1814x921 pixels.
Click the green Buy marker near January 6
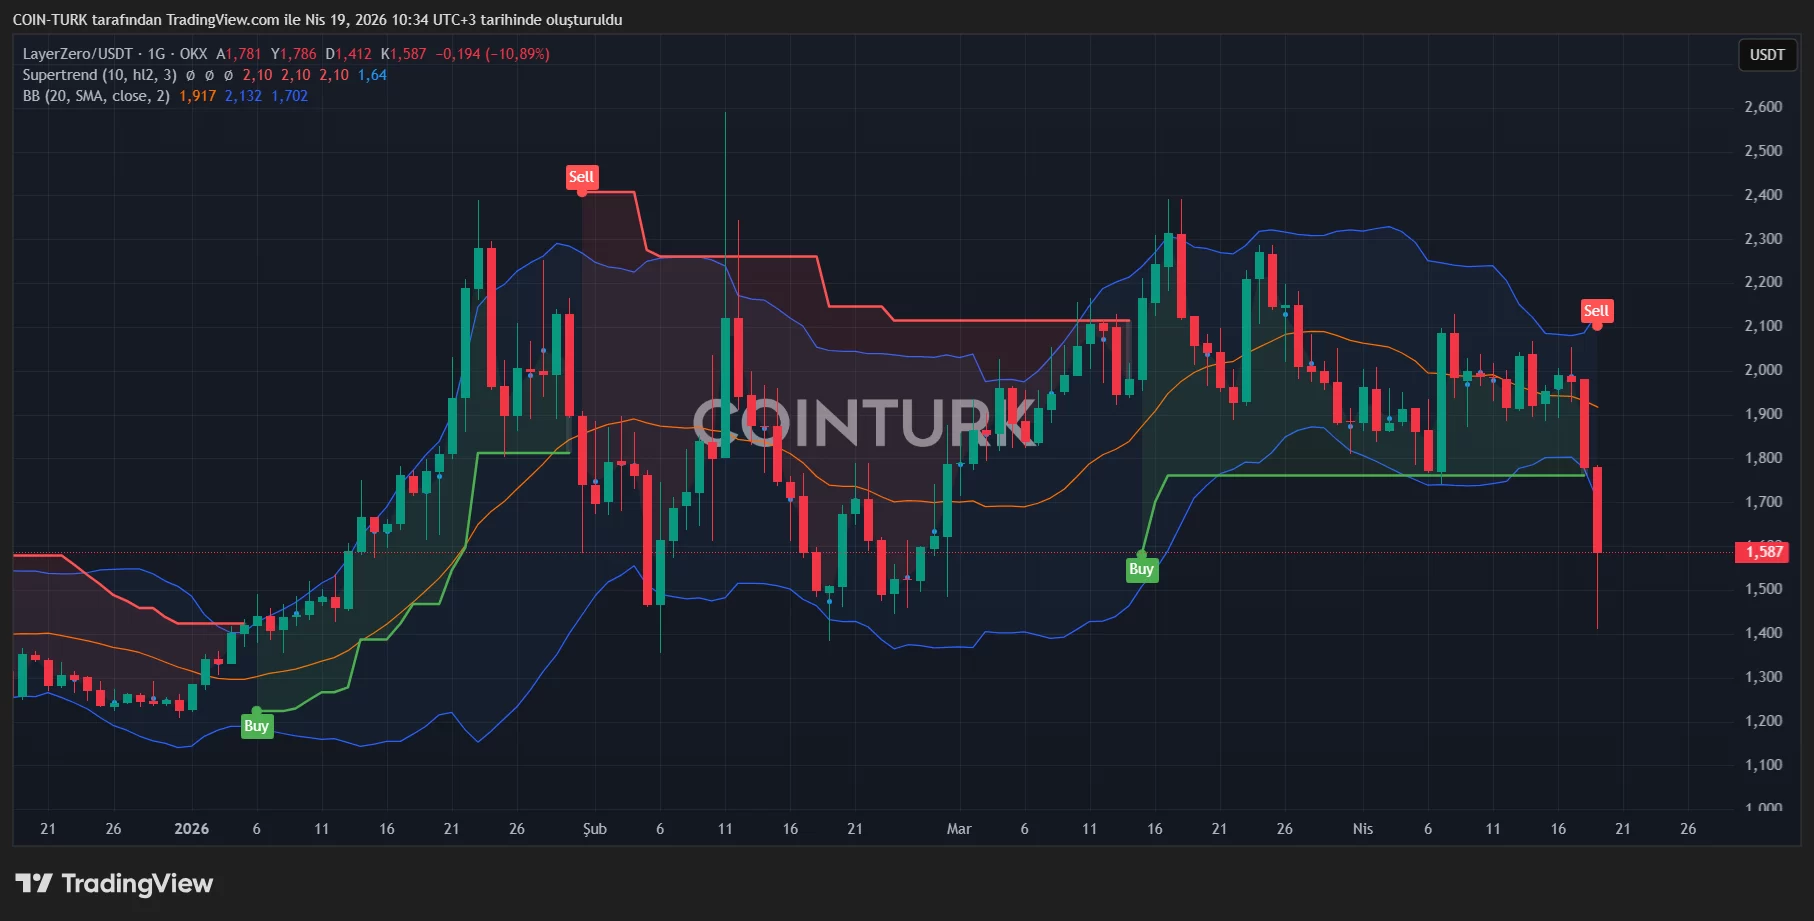pos(256,726)
